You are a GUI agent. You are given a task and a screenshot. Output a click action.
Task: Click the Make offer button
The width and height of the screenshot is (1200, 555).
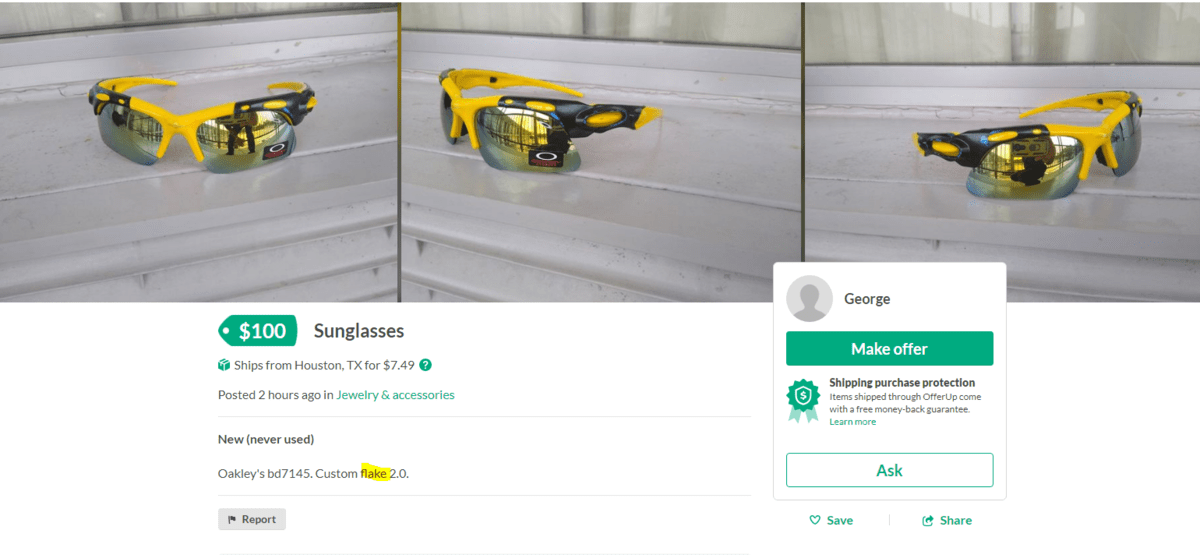tap(889, 349)
